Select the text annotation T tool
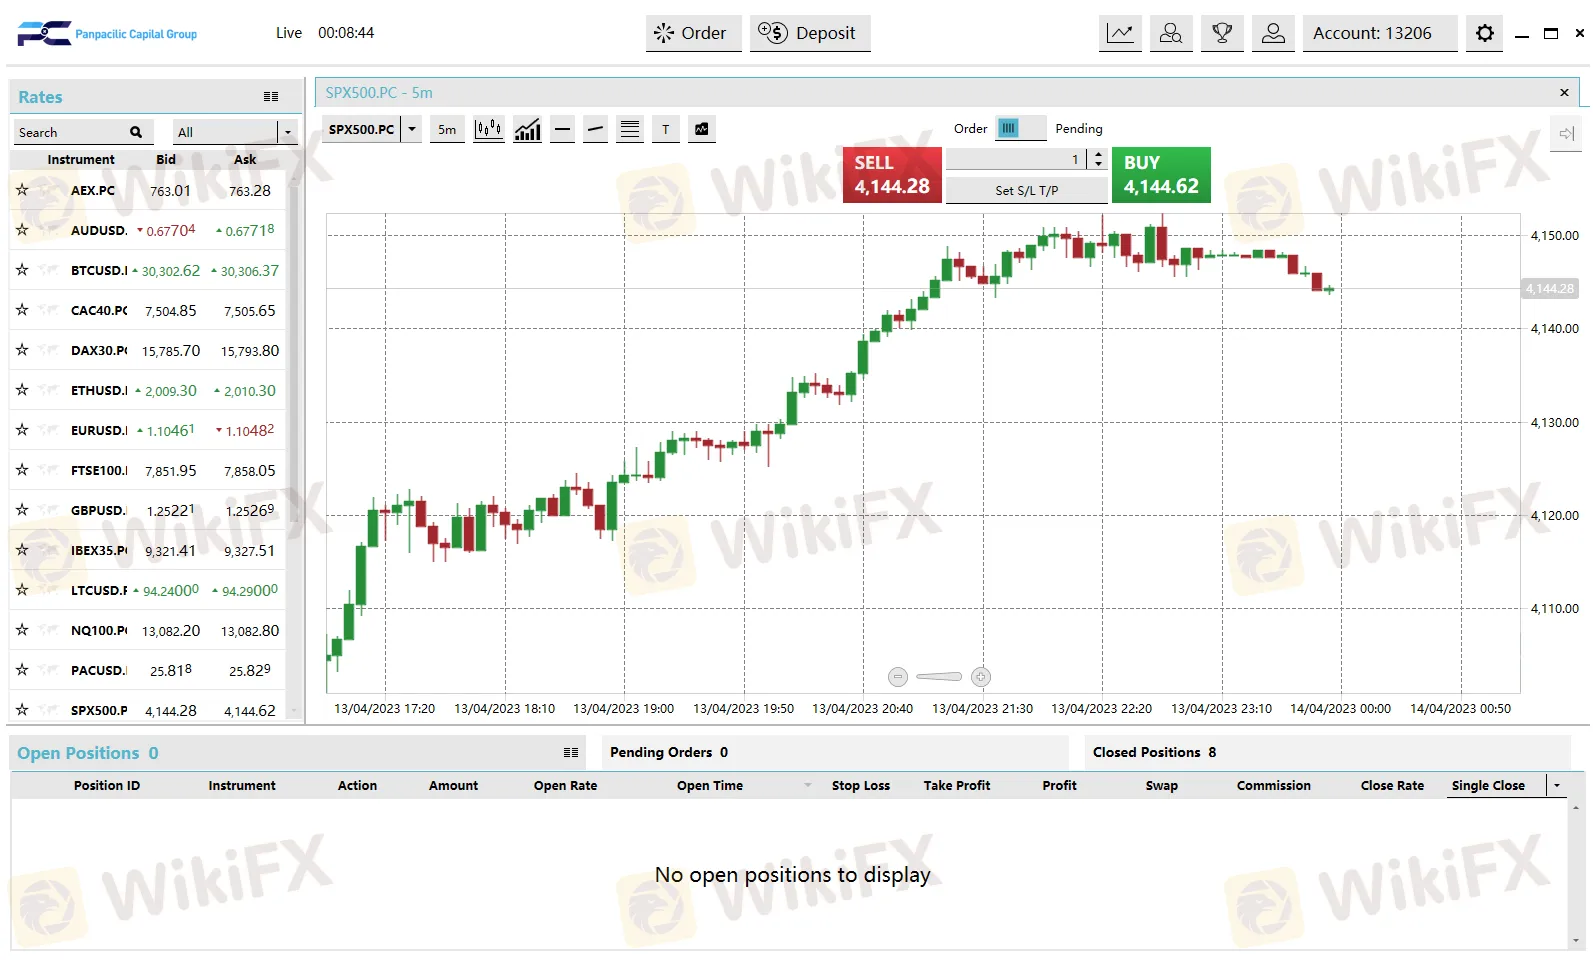The height and width of the screenshot is (968, 1593). pyautogui.click(x=665, y=129)
